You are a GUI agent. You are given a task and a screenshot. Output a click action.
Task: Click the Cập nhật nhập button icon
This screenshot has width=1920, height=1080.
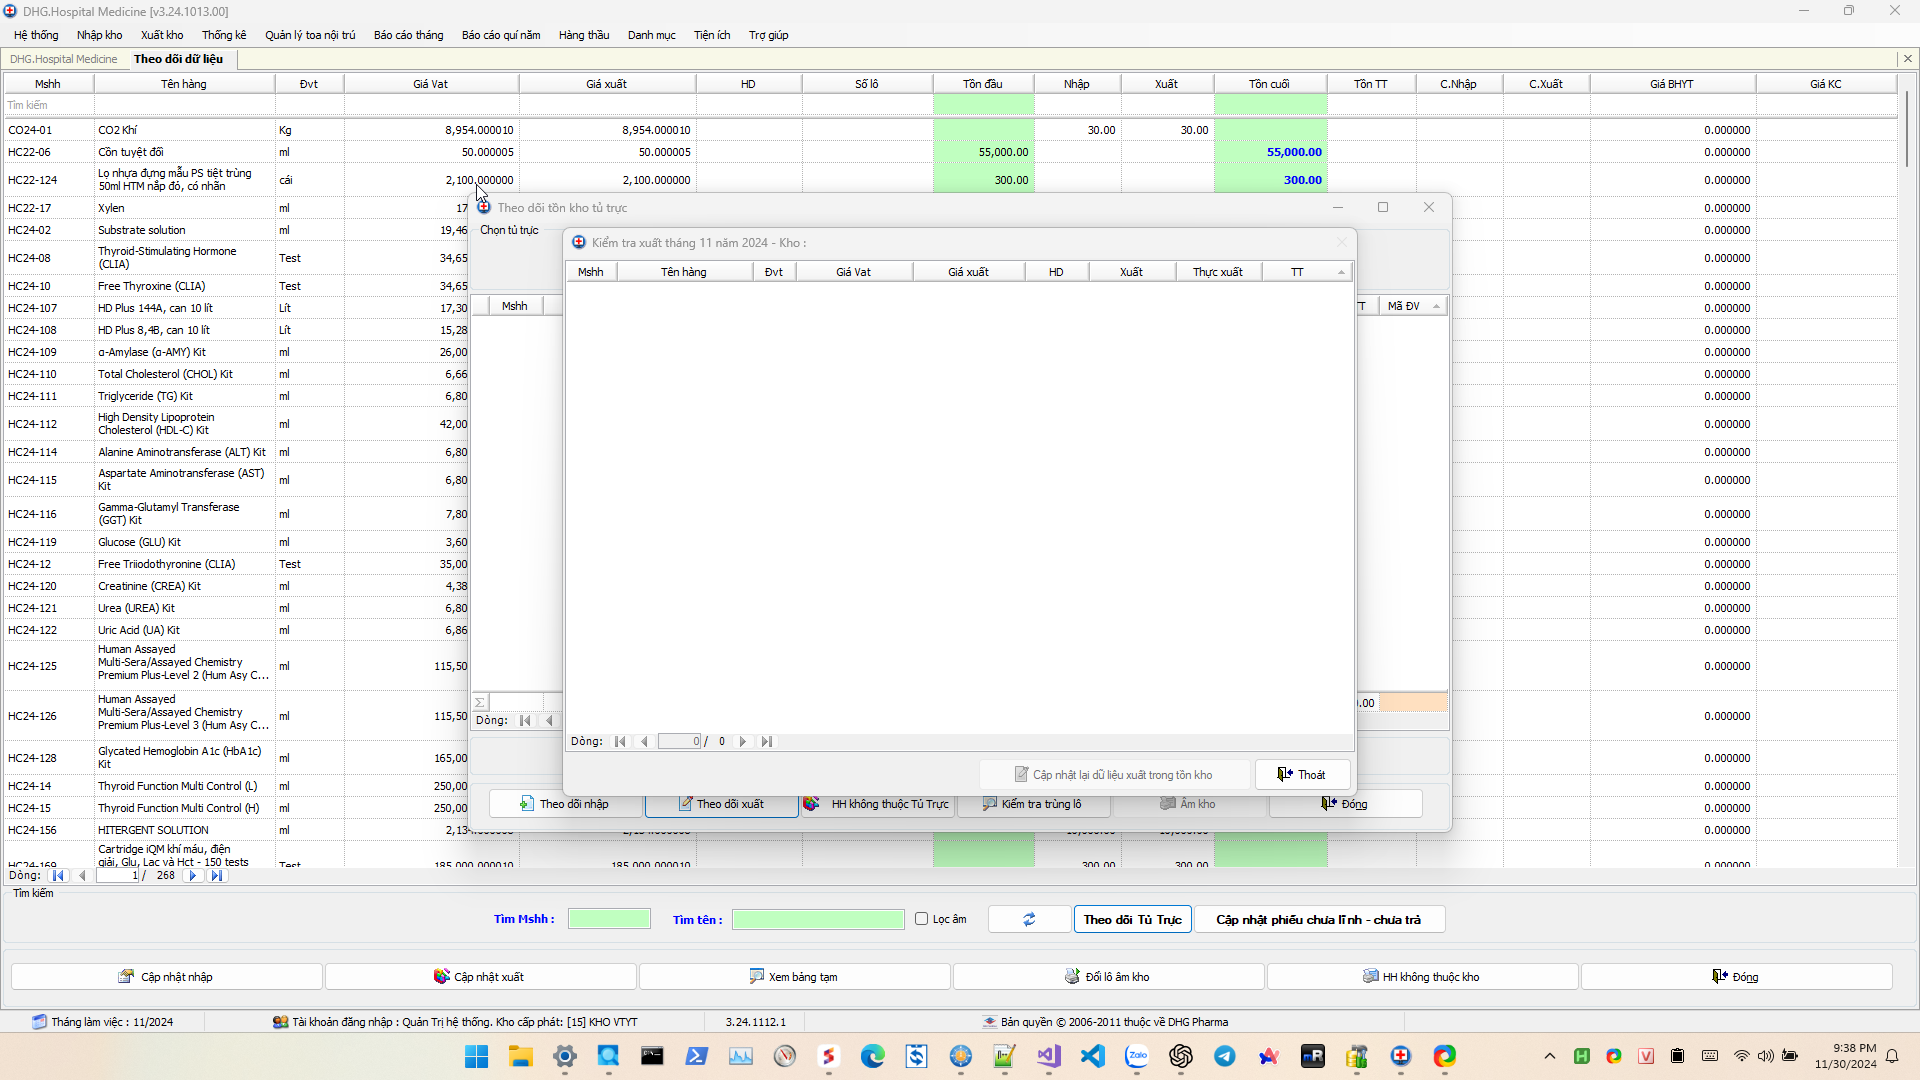coord(126,976)
